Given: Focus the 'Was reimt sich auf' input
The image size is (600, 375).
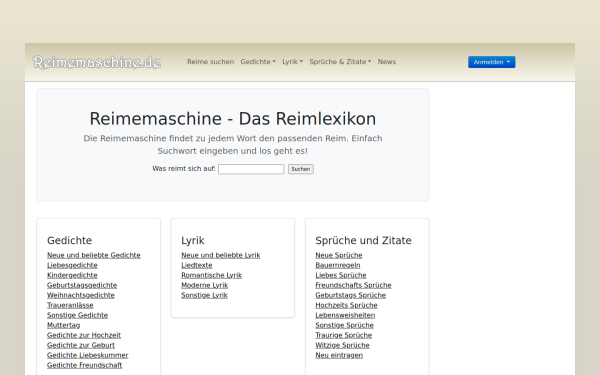Looking at the screenshot, I should coord(251,169).
